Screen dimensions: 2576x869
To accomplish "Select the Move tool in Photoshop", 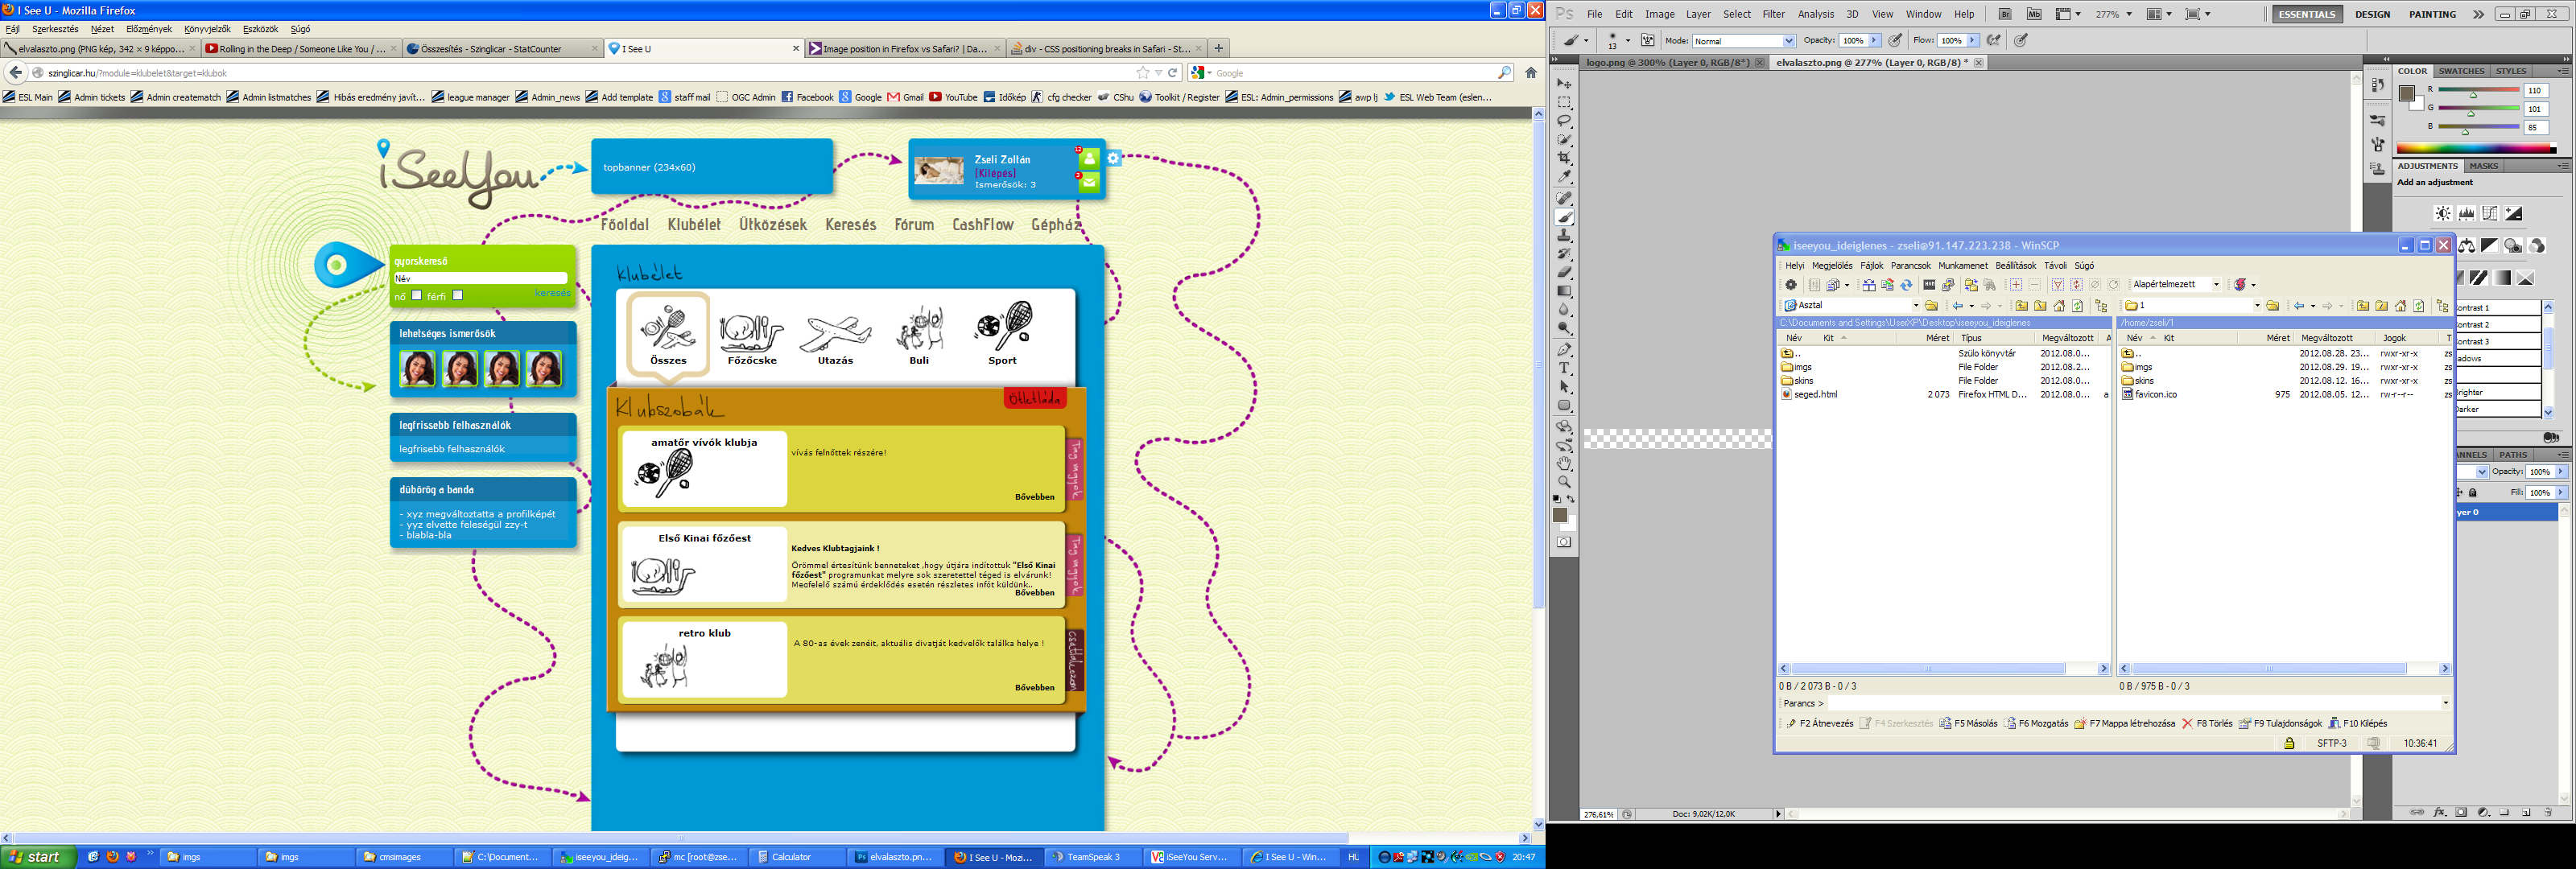I will click(1564, 83).
